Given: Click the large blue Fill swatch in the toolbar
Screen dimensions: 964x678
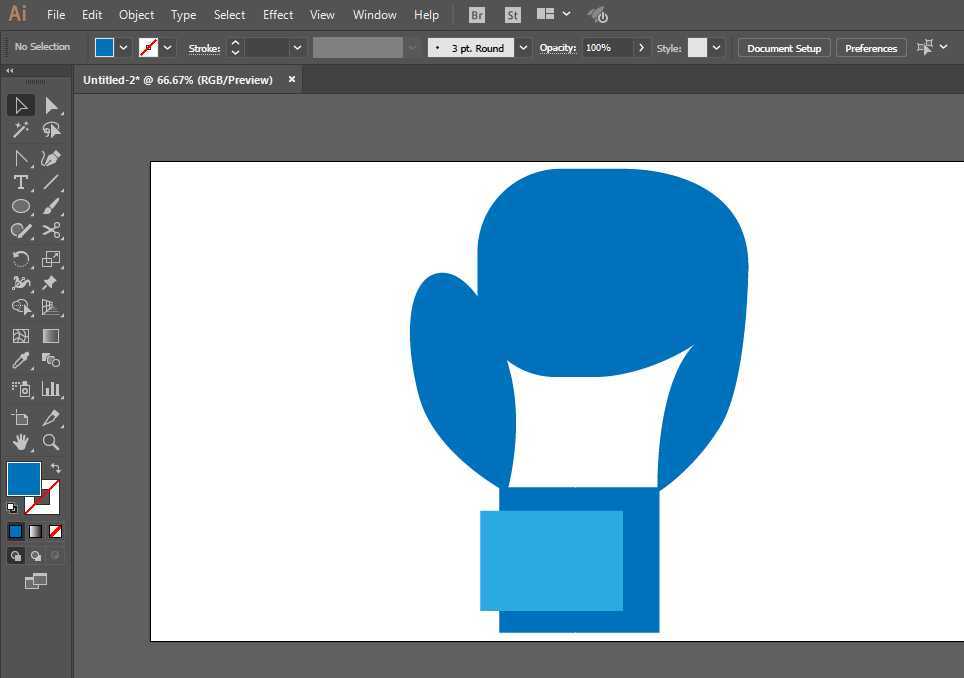Looking at the screenshot, I should point(23,478).
